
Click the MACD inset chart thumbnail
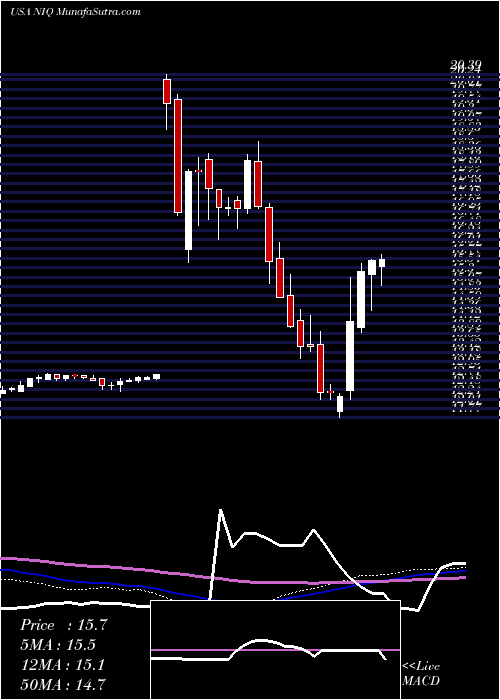point(275,650)
